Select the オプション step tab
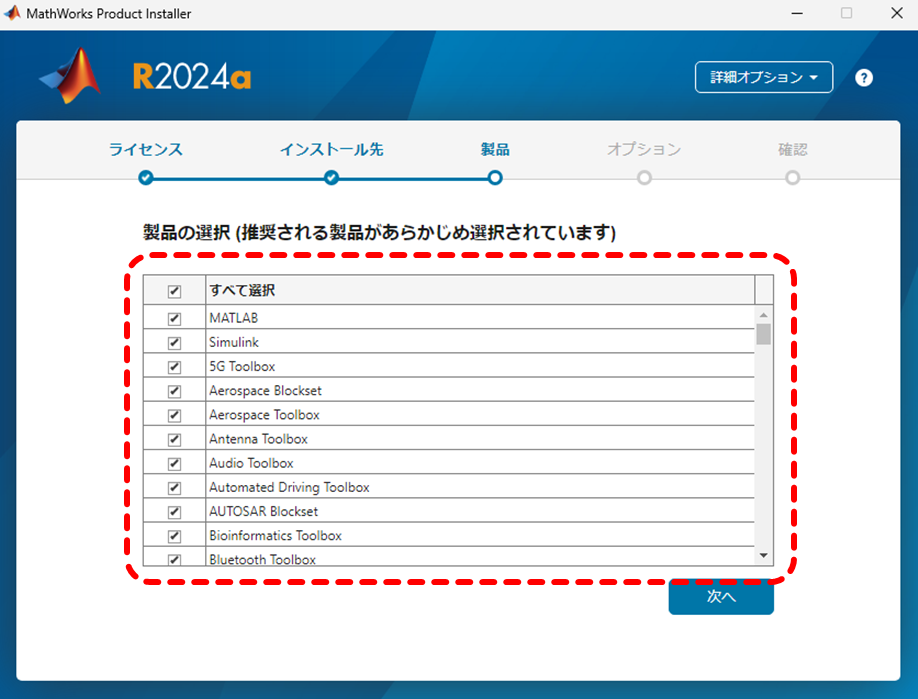The image size is (918, 699). pyautogui.click(x=644, y=149)
